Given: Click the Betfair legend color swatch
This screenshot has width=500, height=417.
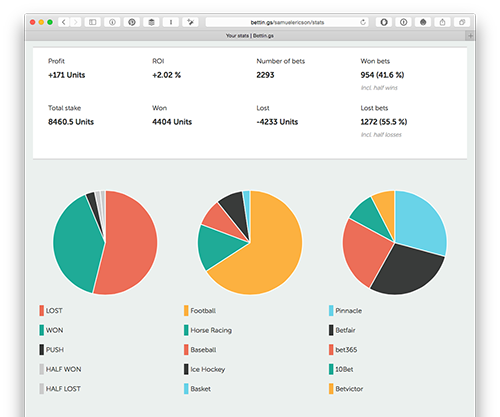Looking at the screenshot, I should [x=331, y=330].
